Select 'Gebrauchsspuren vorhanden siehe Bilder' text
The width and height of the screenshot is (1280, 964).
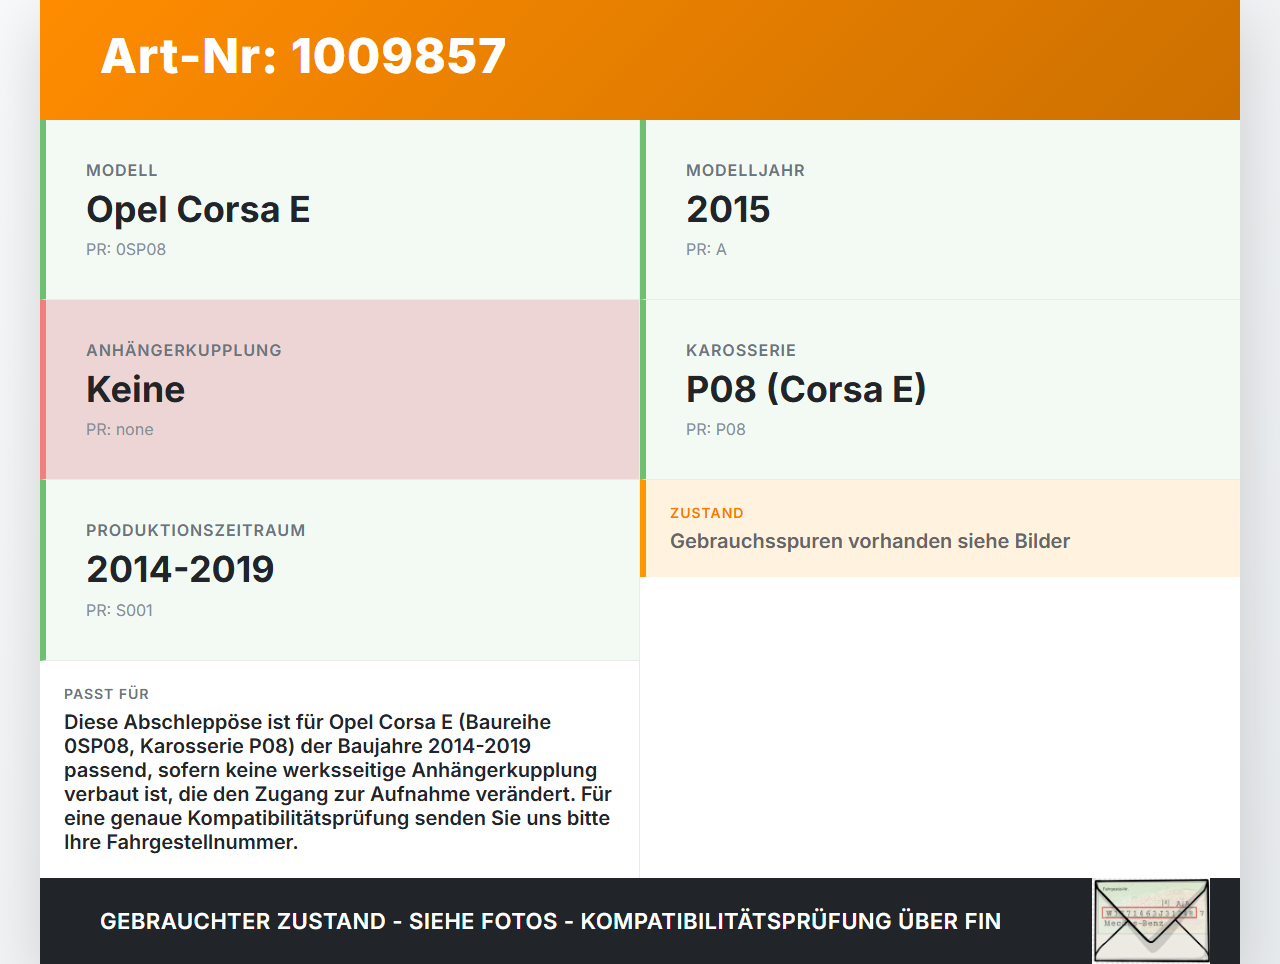(x=870, y=541)
